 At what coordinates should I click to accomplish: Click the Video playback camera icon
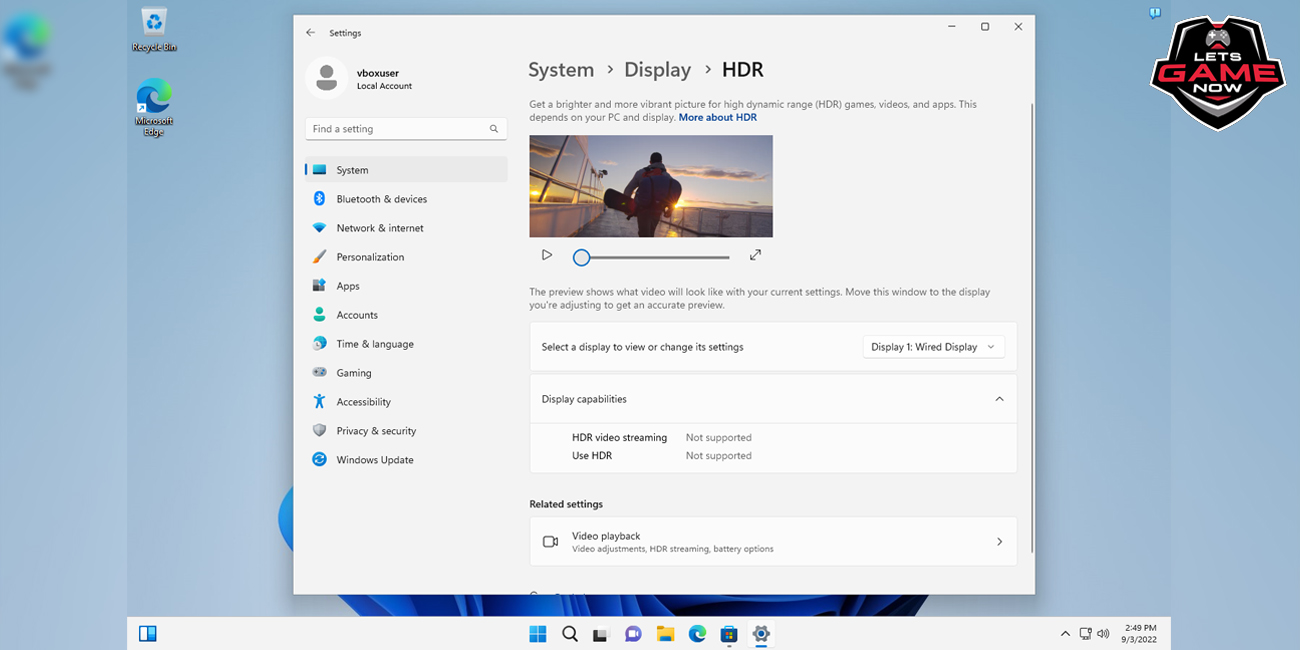[550, 541]
